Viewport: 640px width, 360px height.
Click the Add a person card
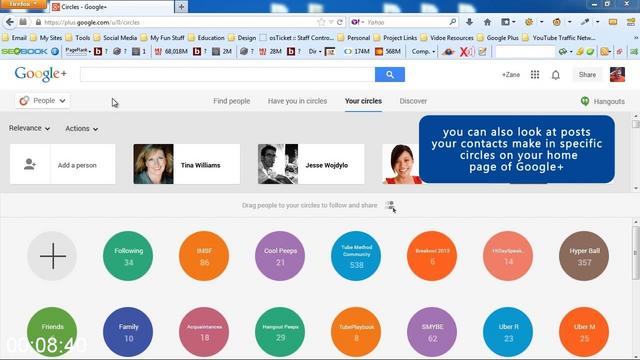tap(62, 164)
